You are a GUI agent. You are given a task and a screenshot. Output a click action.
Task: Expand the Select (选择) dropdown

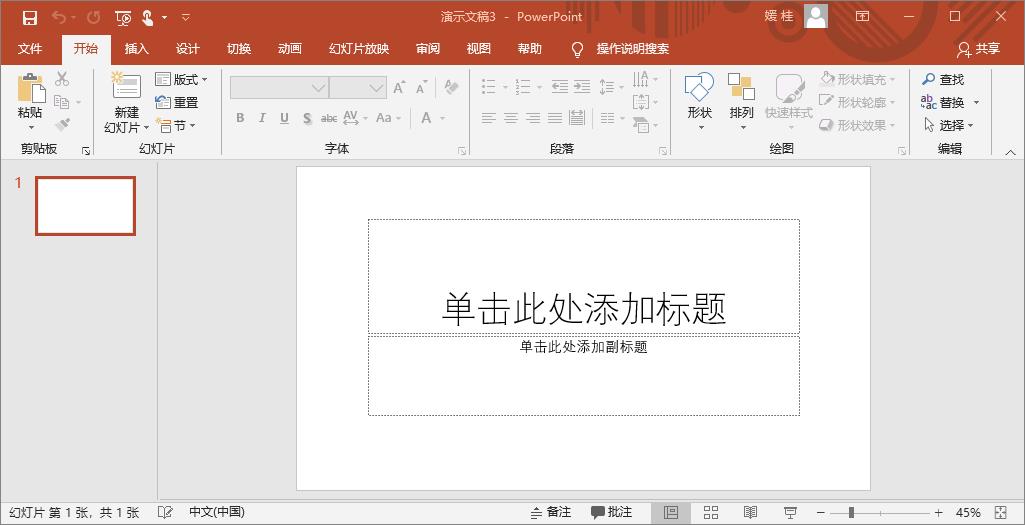click(x=950, y=125)
